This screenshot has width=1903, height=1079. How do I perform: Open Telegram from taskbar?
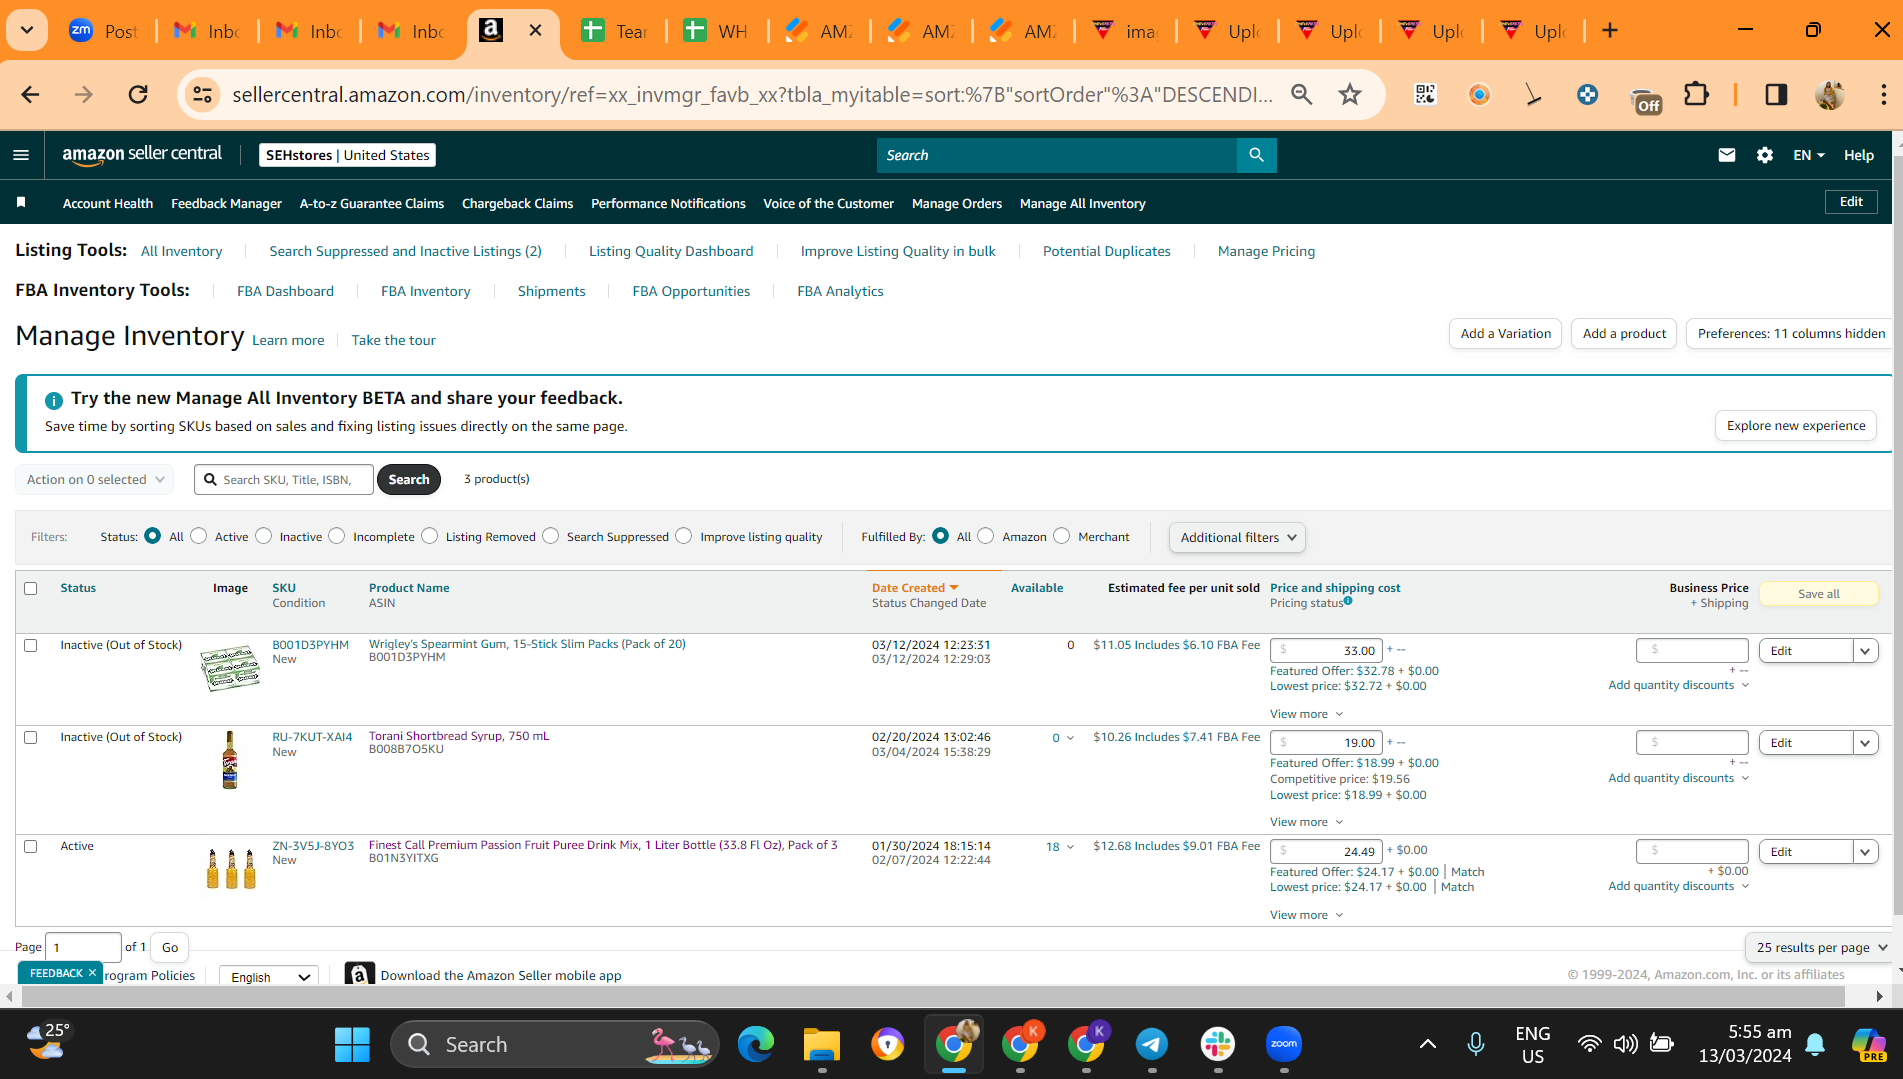(x=1152, y=1044)
